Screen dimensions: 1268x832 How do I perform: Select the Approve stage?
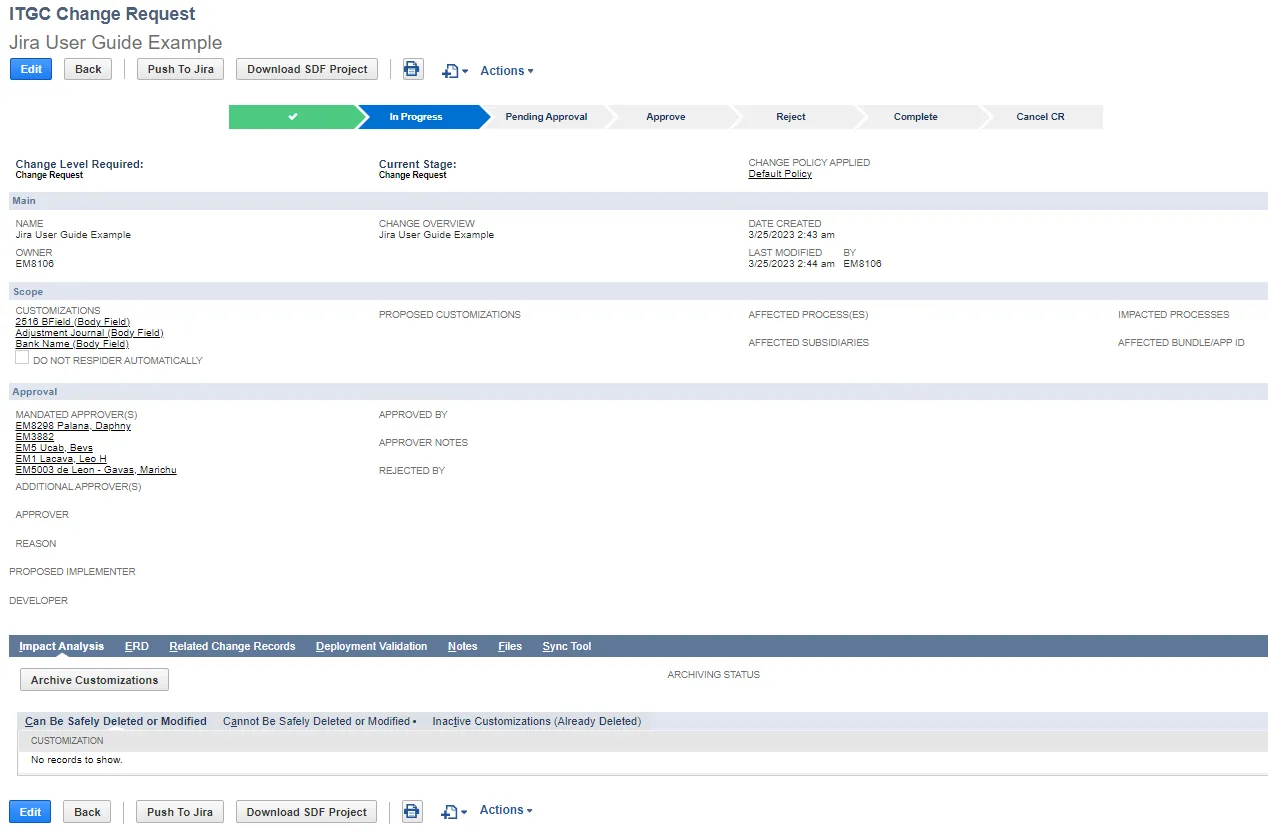(x=666, y=117)
